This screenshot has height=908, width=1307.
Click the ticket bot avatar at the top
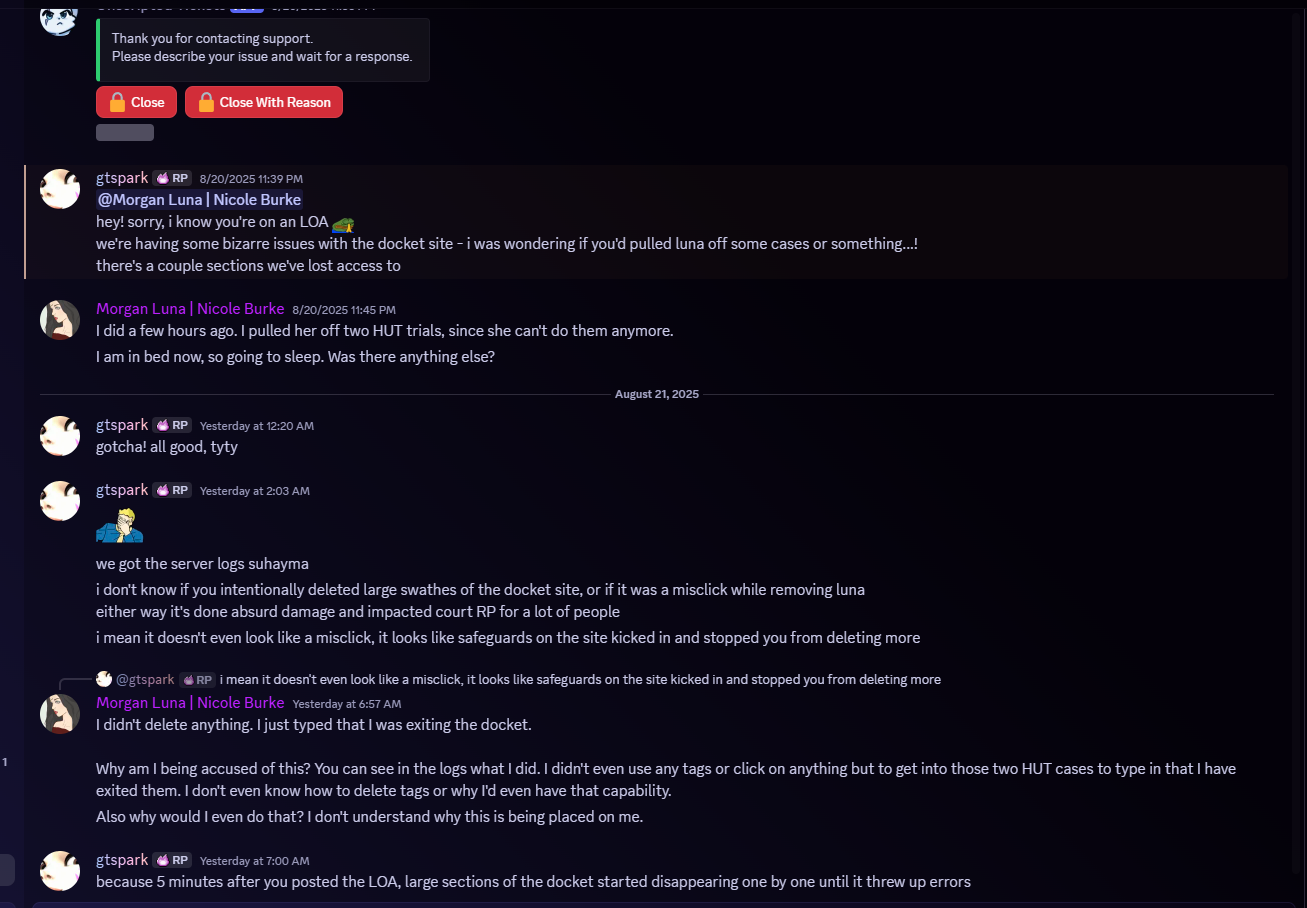59,17
